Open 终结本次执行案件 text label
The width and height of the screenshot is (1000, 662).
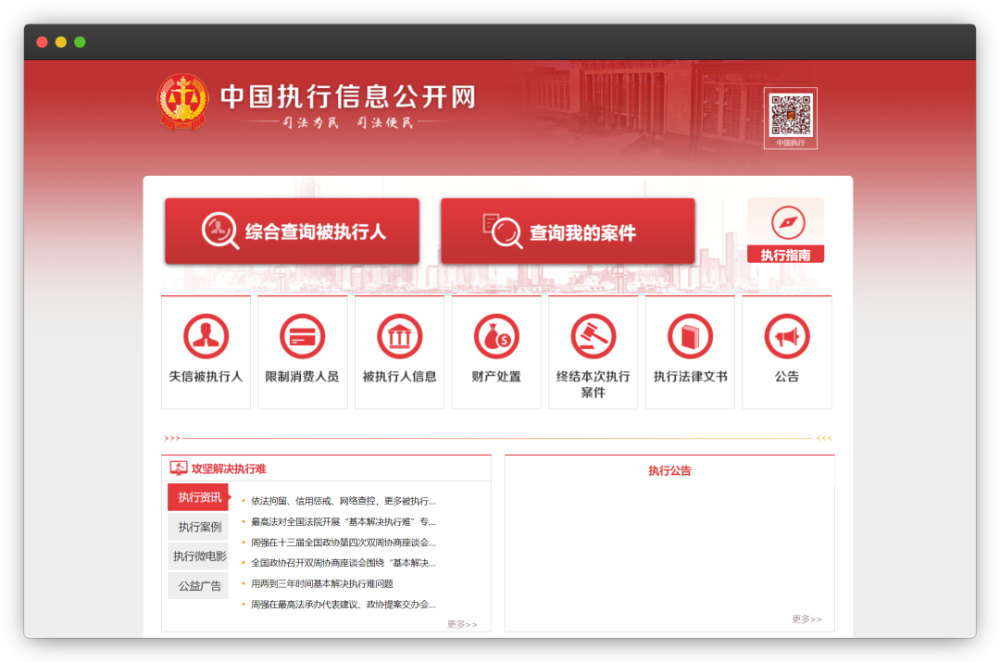[593, 384]
